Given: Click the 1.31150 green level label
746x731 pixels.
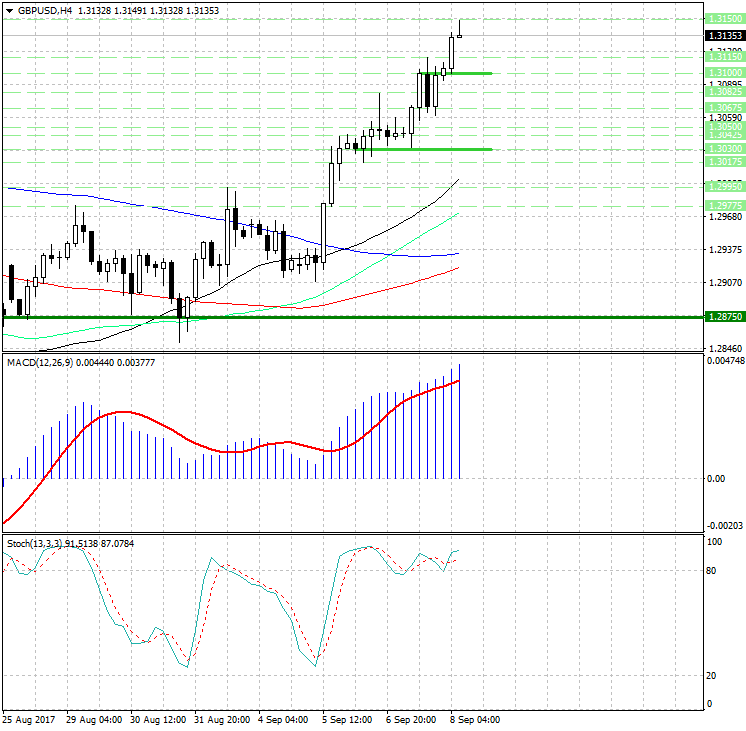Looking at the screenshot, I should (x=725, y=57).
